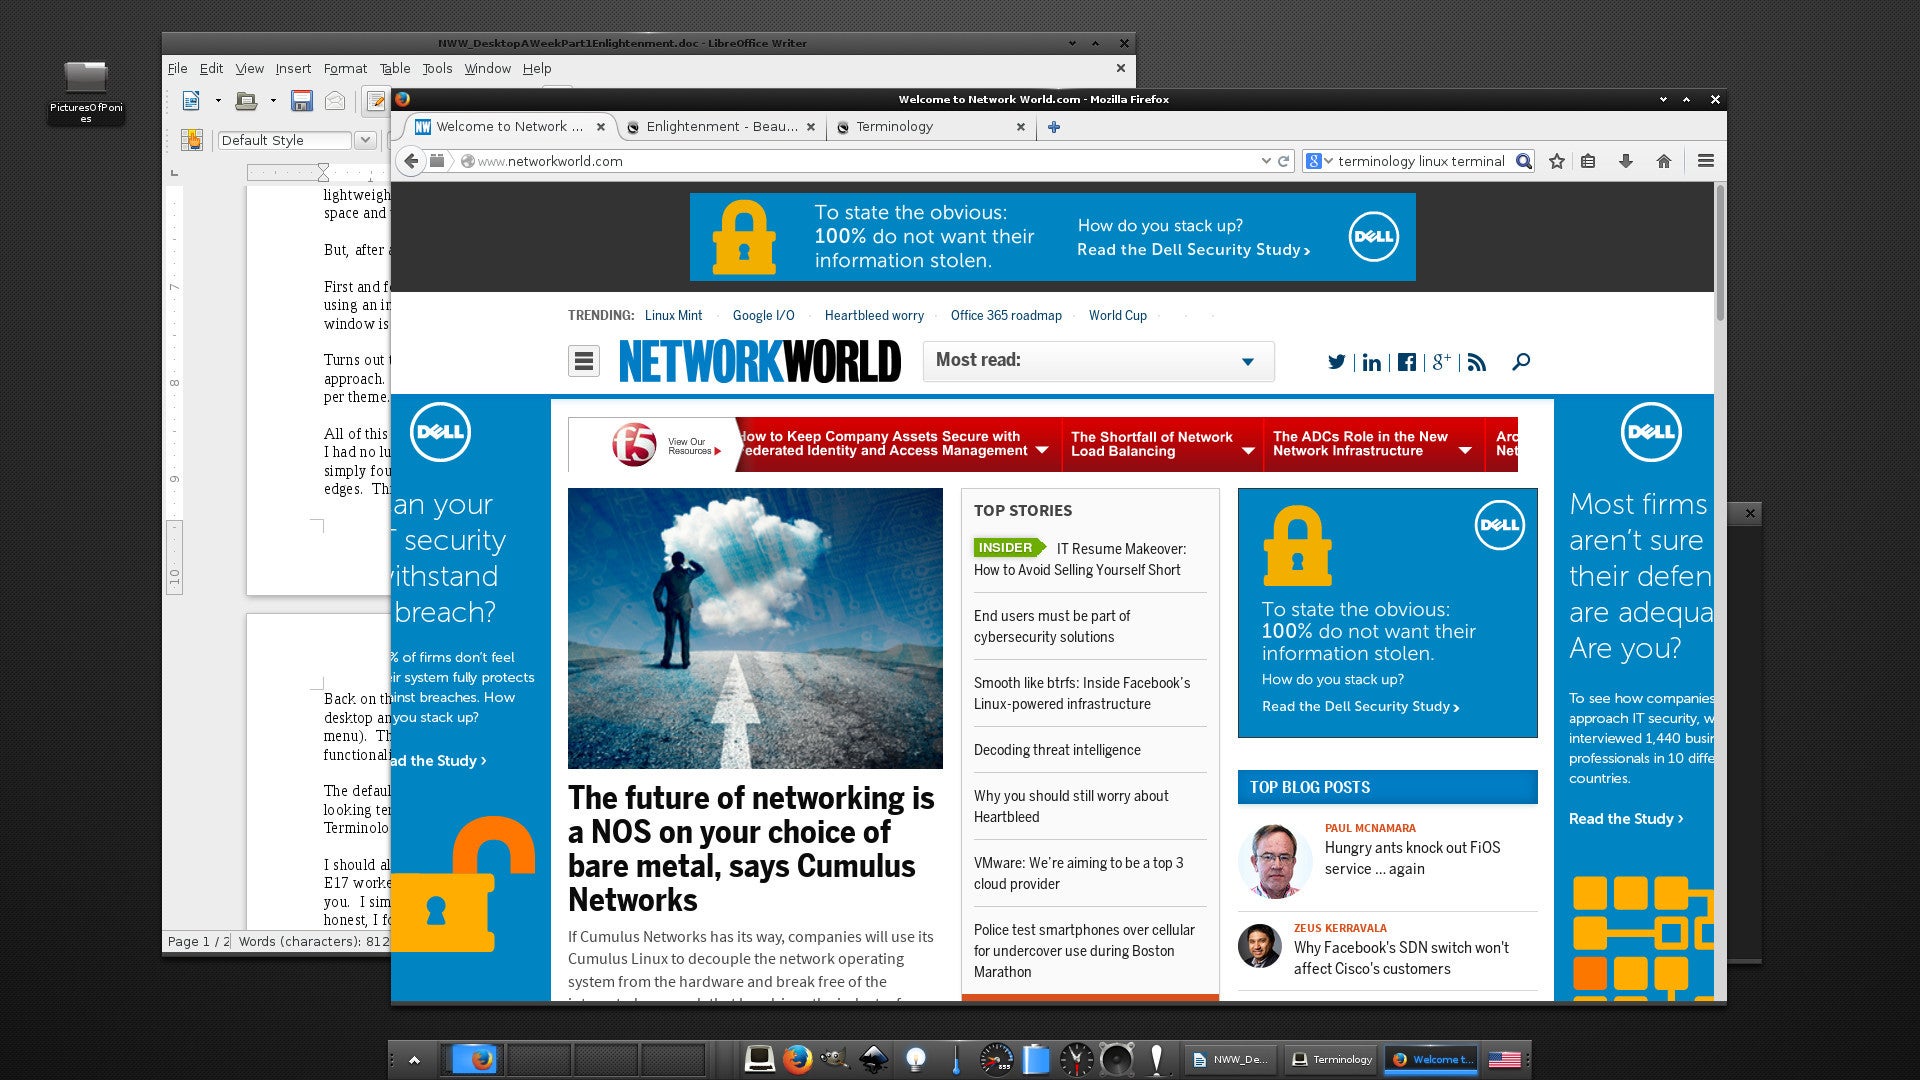Open the Tools menu in LibreOffice Writer
The image size is (1920, 1080).
[x=437, y=69]
